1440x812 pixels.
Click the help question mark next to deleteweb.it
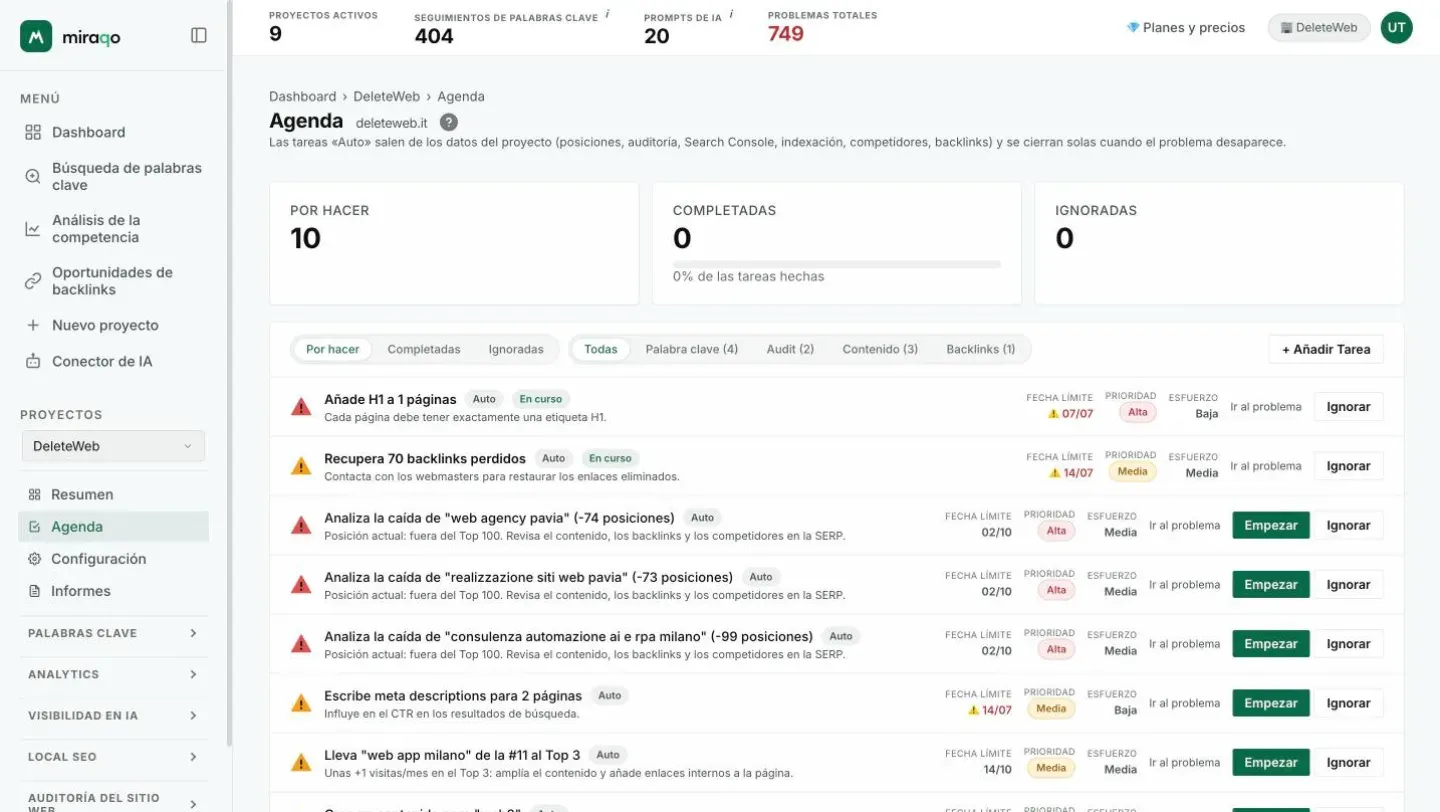click(x=449, y=122)
